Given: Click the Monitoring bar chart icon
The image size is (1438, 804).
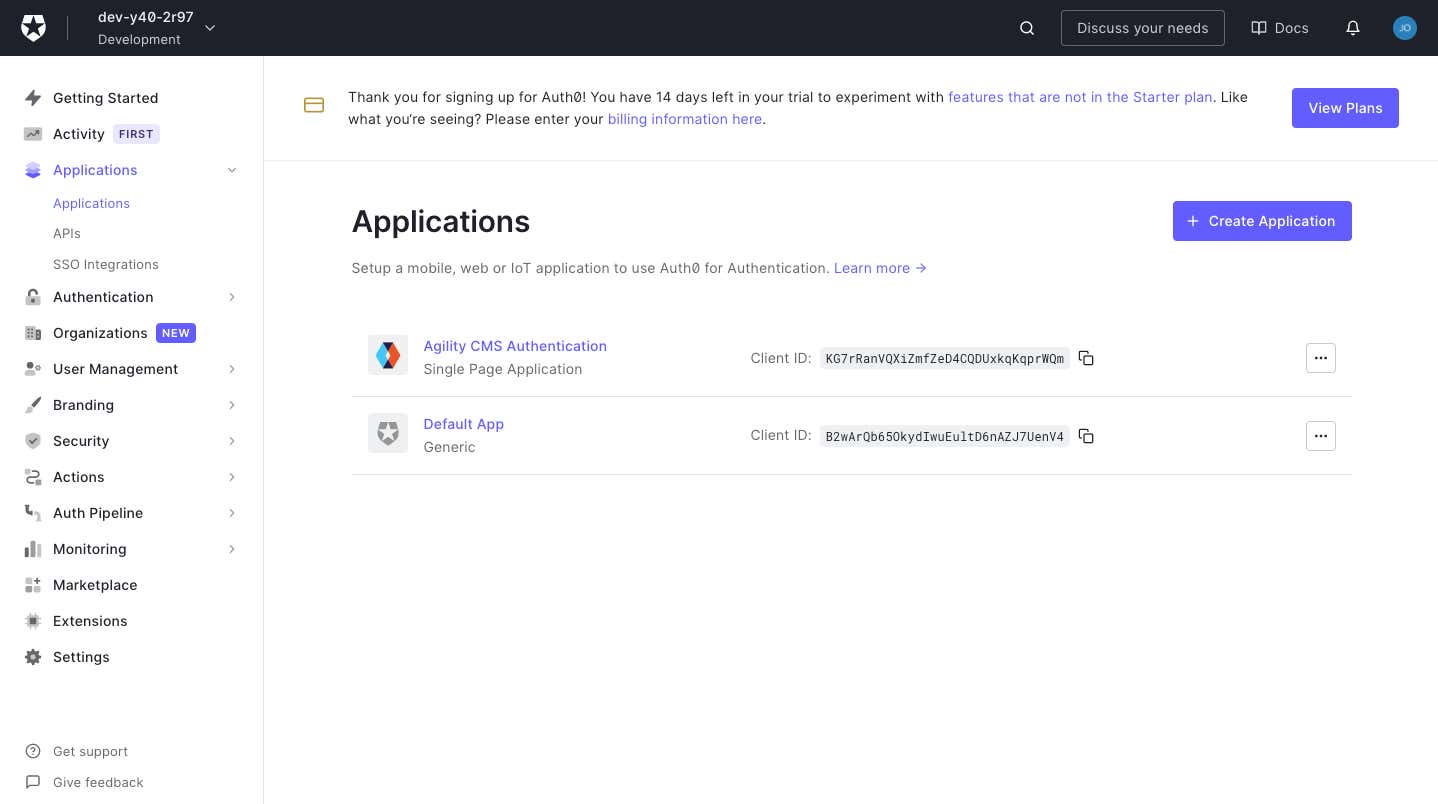Looking at the screenshot, I should click(x=33, y=549).
